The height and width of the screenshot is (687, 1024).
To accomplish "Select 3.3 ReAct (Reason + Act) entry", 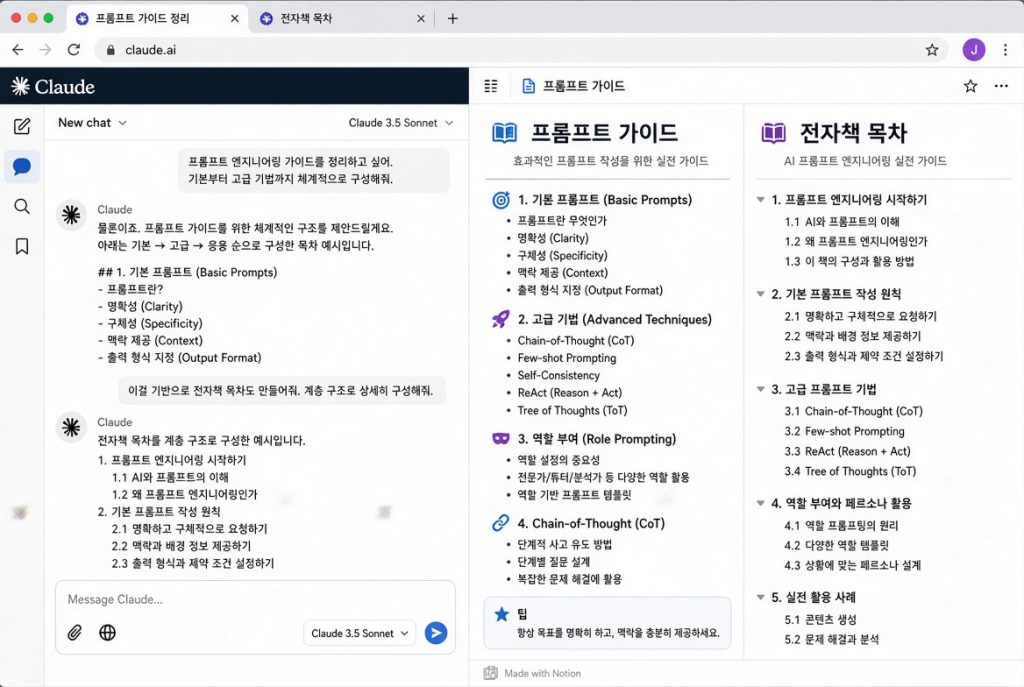I will [x=847, y=451].
